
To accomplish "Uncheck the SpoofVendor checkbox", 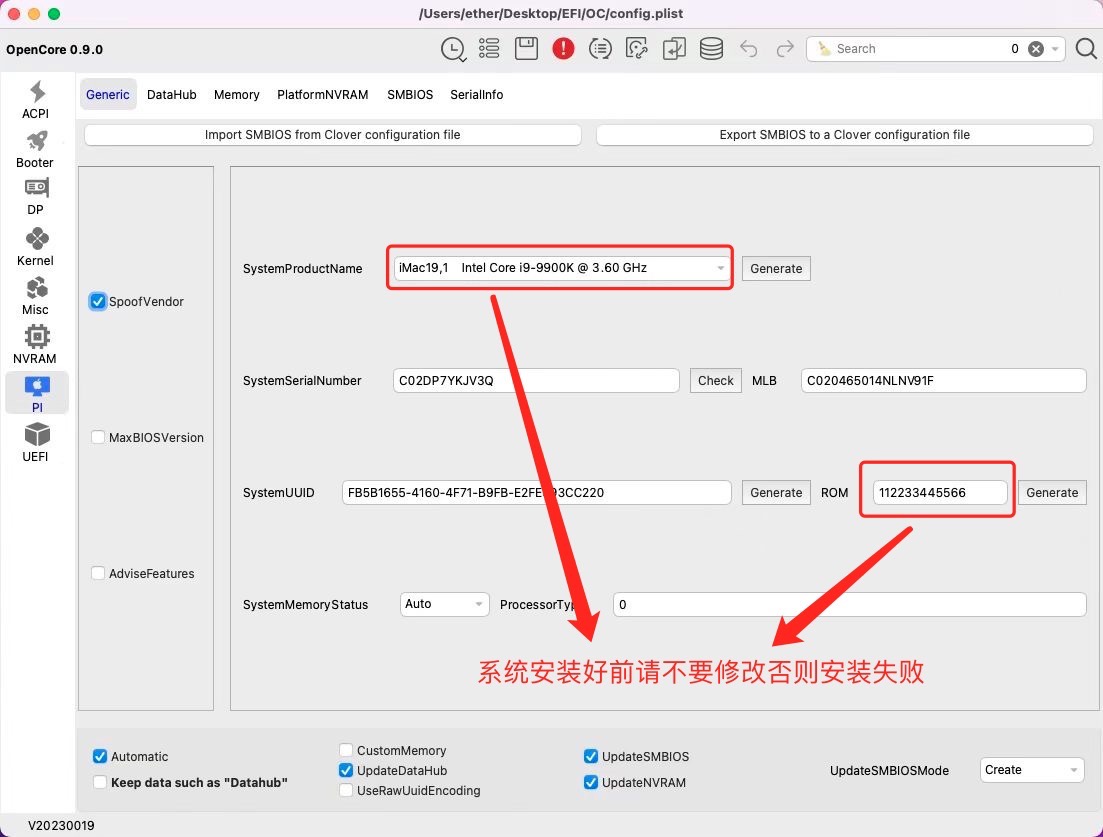I will point(98,302).
